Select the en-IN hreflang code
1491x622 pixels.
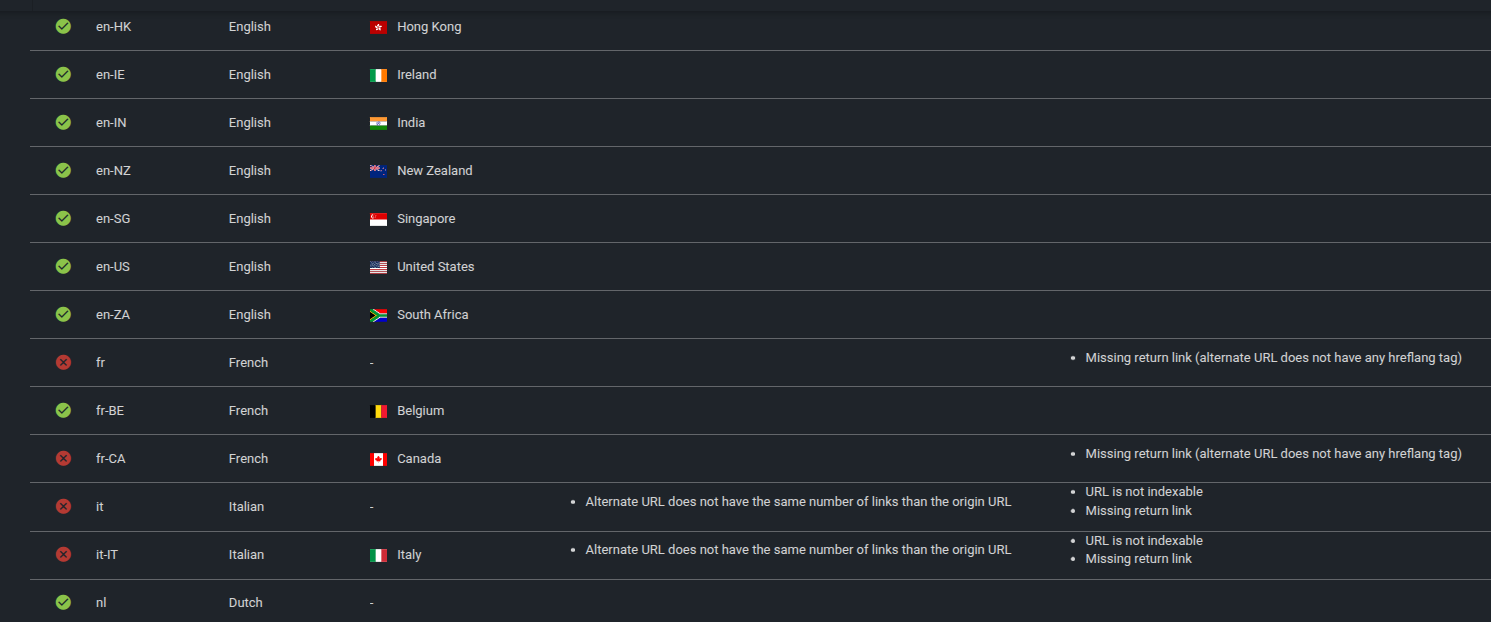[113, 123]
